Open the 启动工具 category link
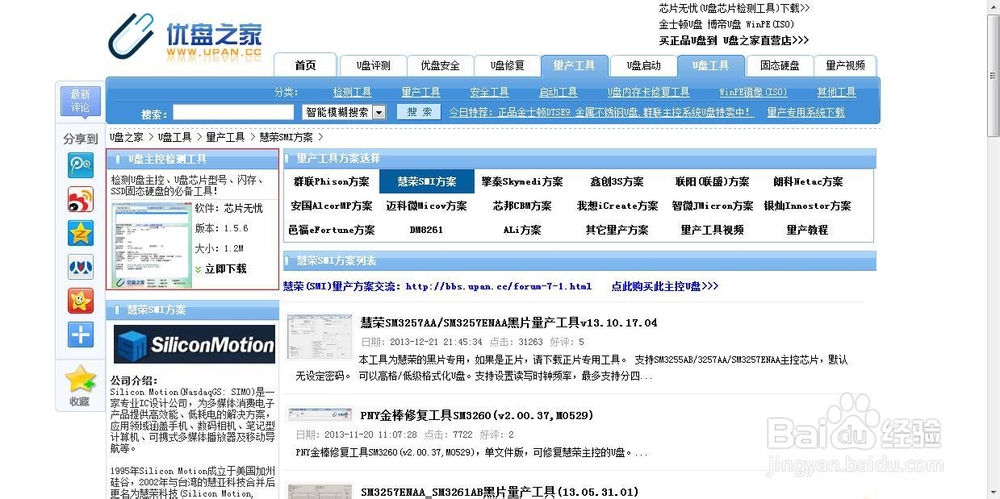This screenshot has height=499, width=1000. click(x=558, y=93)
